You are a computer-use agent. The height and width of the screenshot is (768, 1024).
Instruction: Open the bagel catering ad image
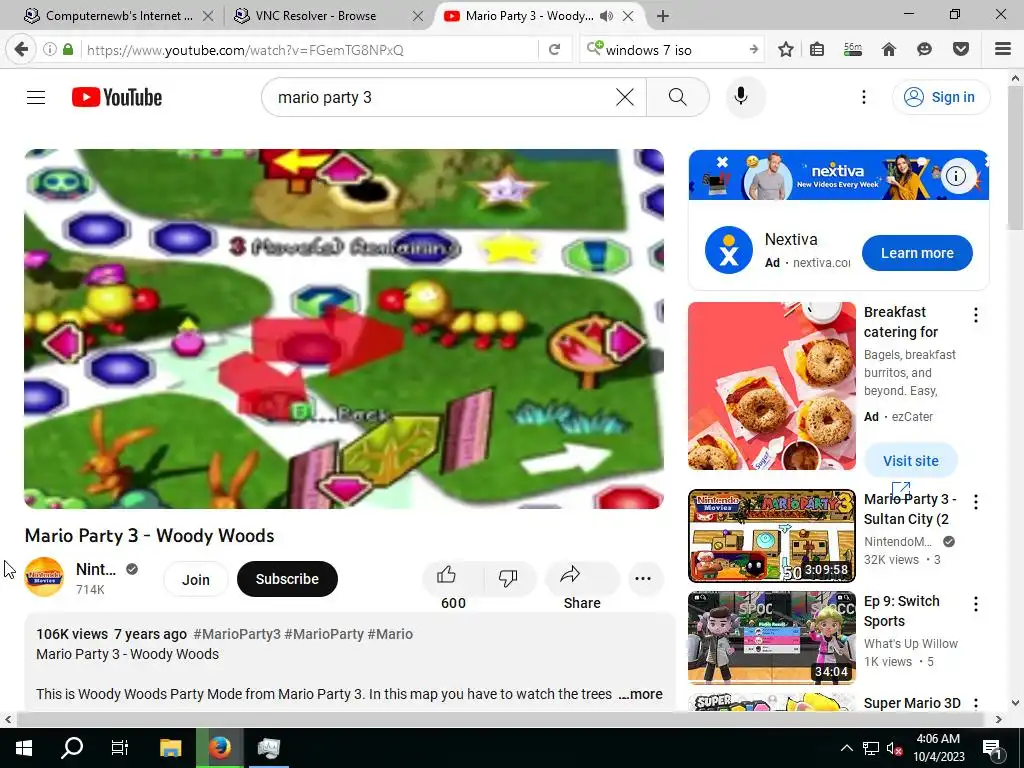tap(771, 386)
